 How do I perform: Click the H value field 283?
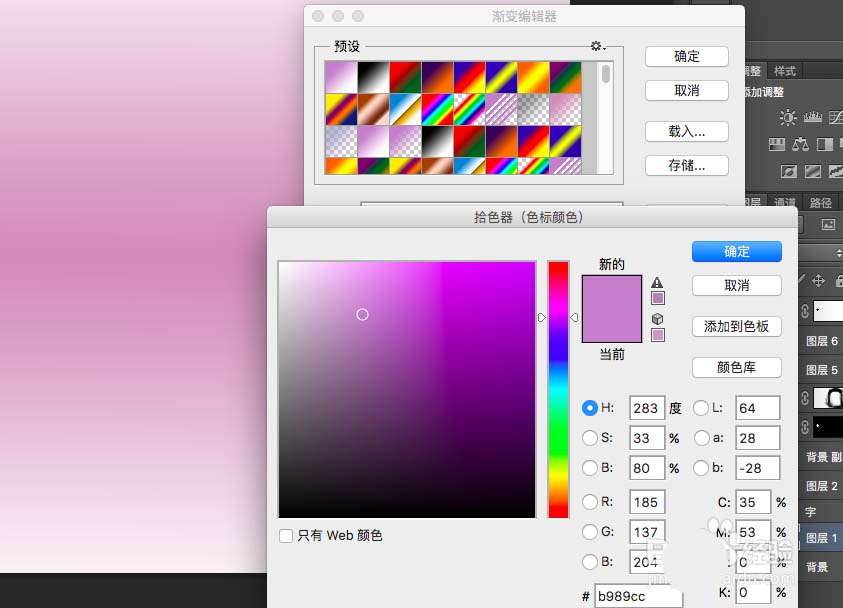(647, 408)
